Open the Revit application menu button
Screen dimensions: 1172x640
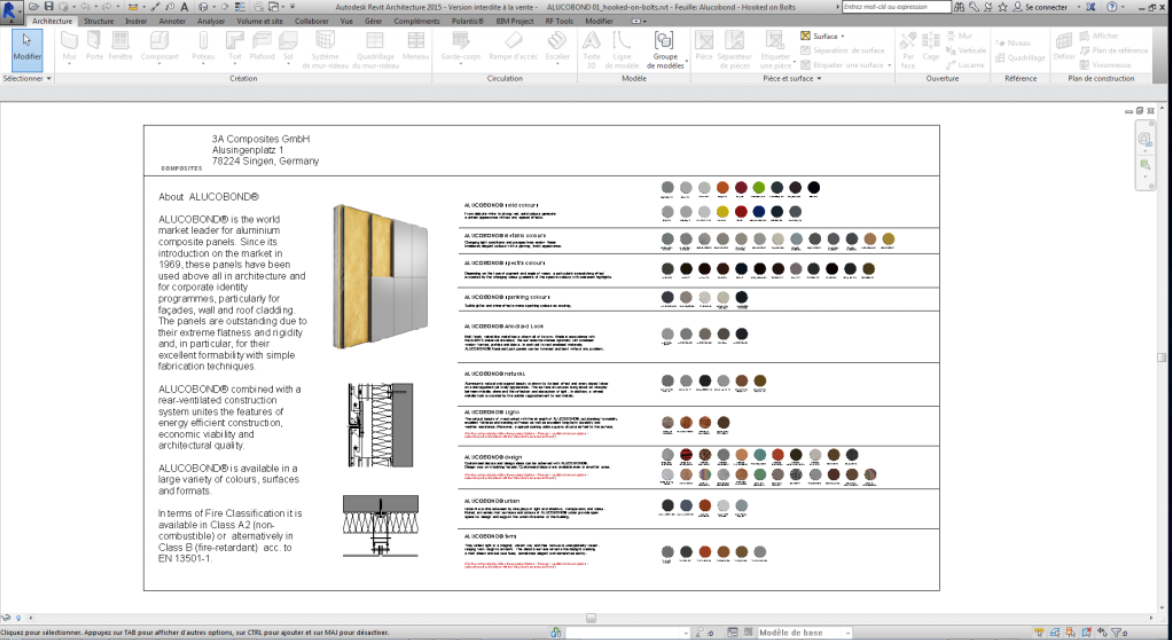click(x=10, y=11)
